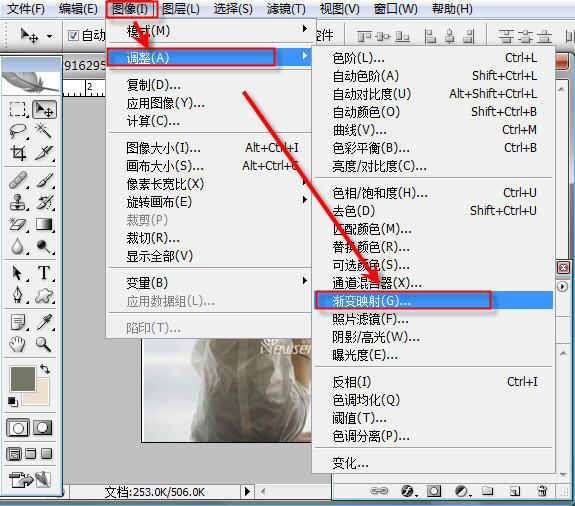Viewport: 575px width, 506px height.
Task: Choose 渐变映射(G) from adjustments submenu
Action: pos(434,301)
